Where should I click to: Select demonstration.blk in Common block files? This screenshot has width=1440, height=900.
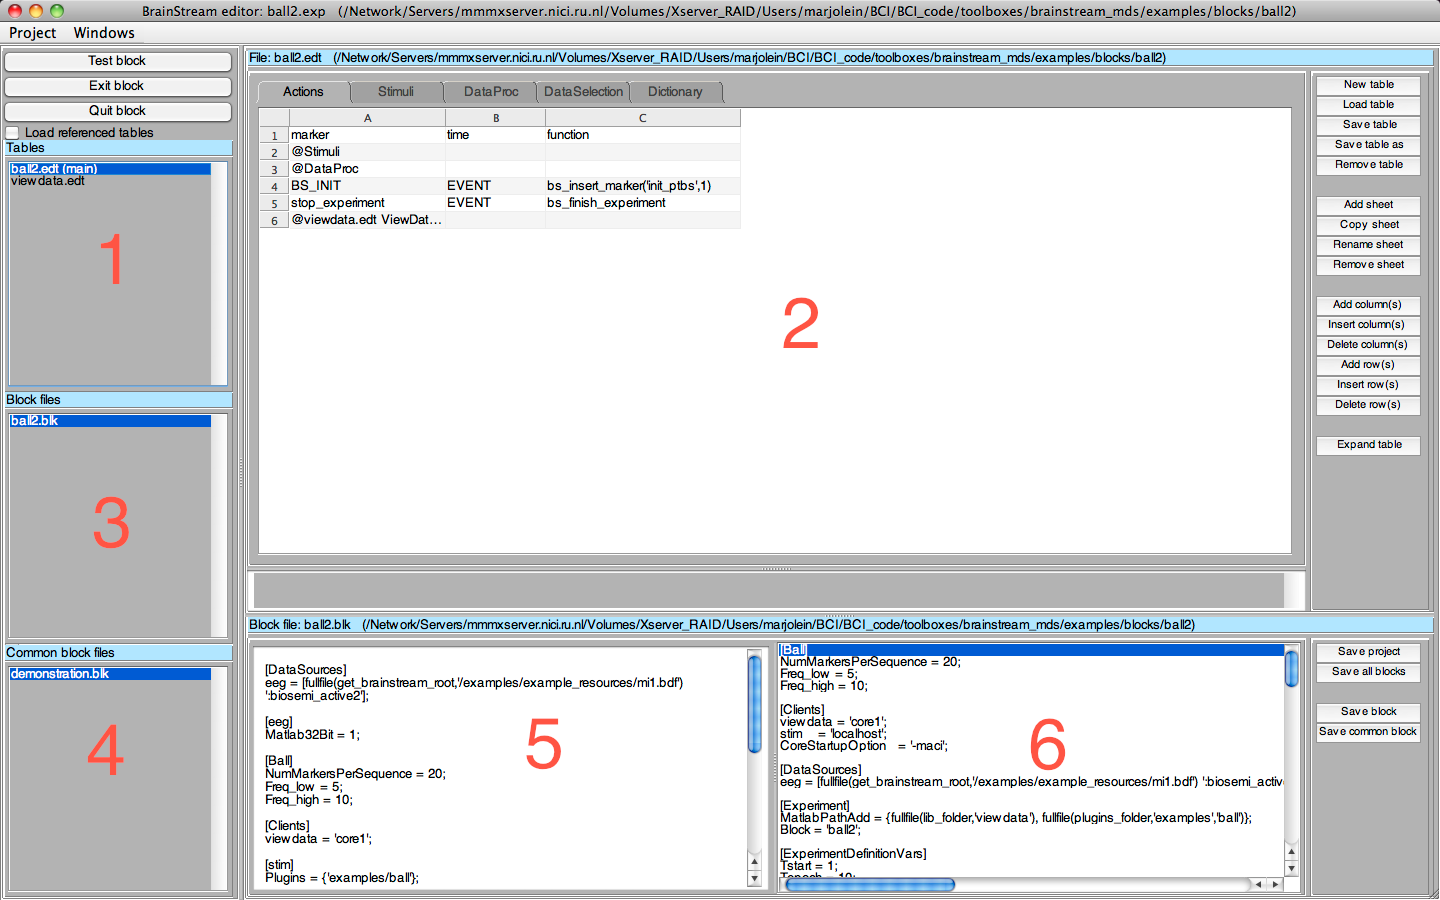[x=60, y=674]
